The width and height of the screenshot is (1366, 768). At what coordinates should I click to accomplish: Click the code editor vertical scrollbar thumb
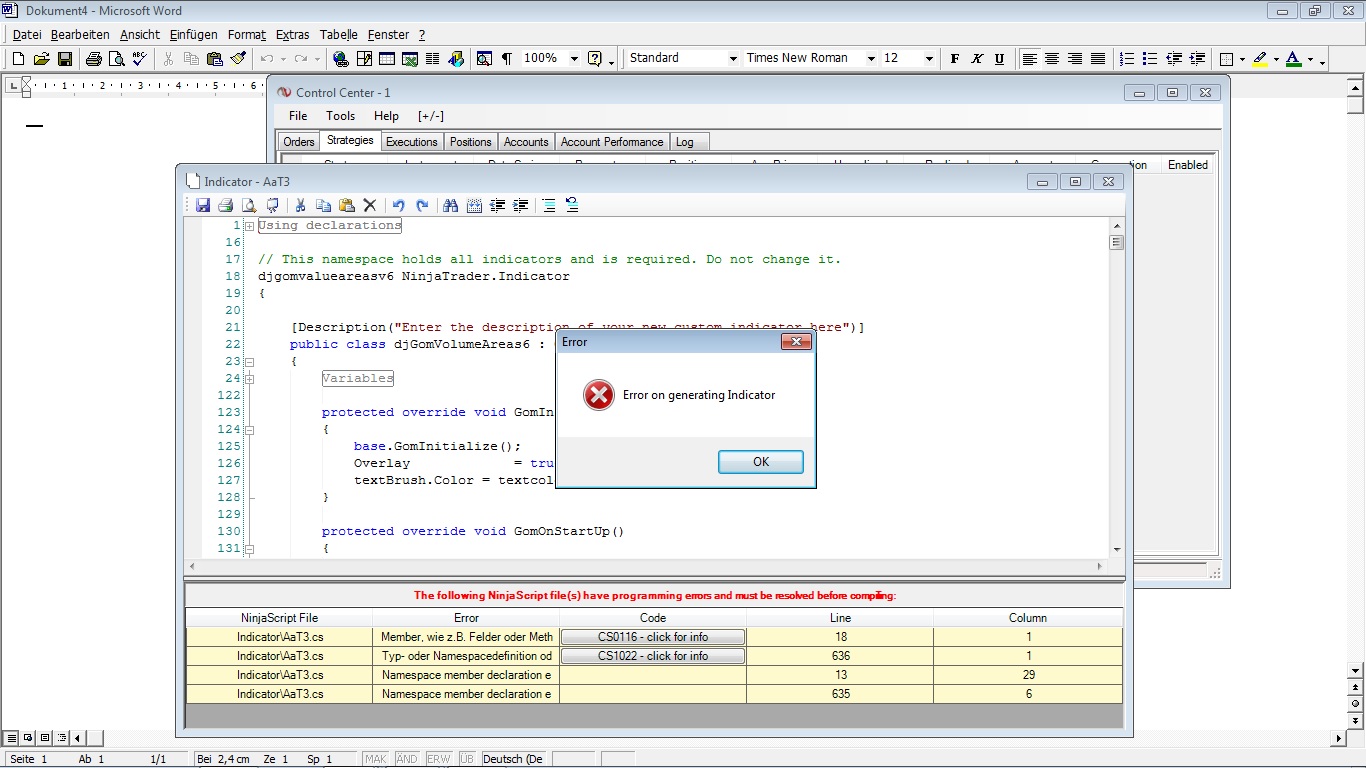(x=1117, y=242)
